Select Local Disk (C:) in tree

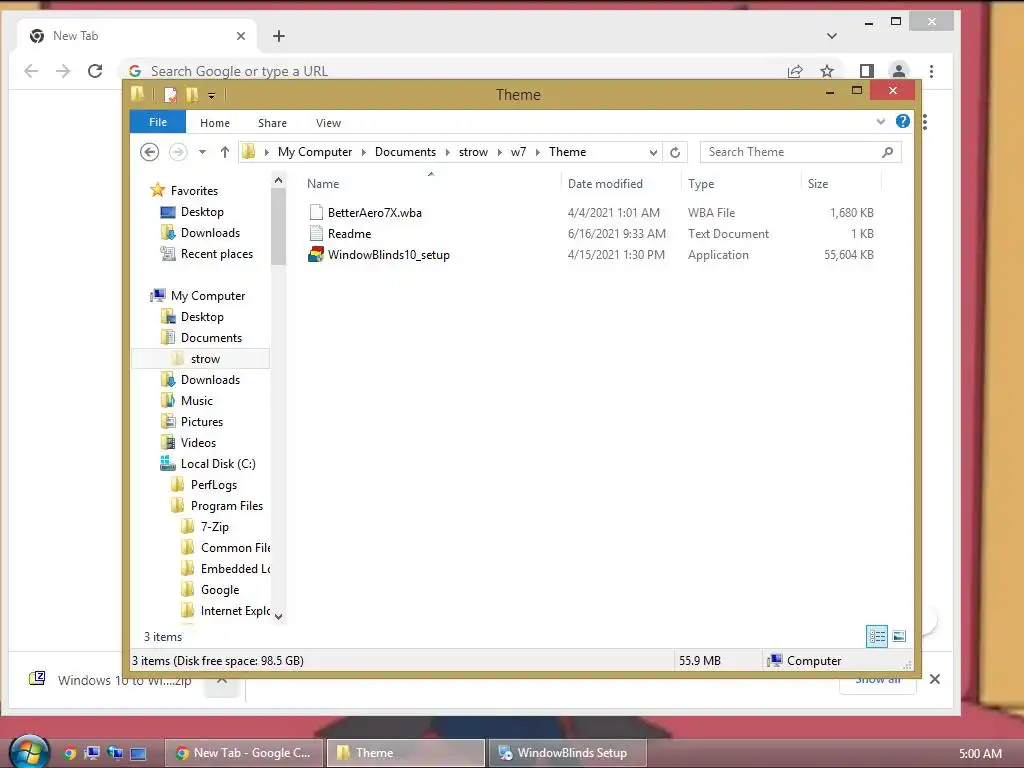[217, 464]
